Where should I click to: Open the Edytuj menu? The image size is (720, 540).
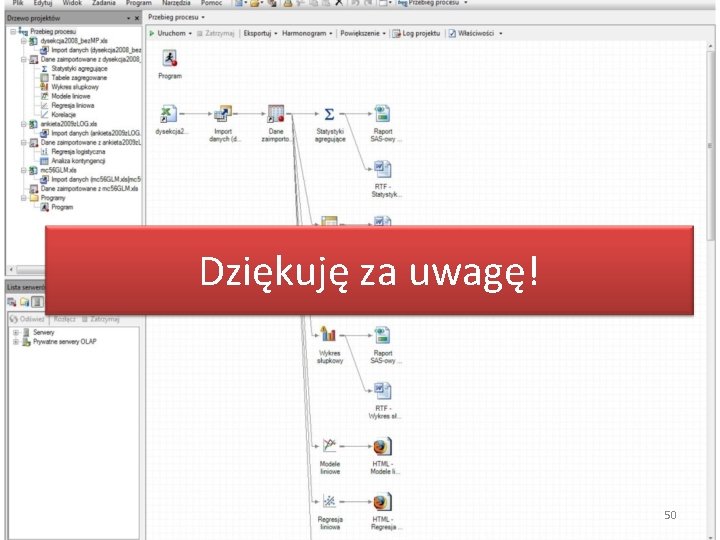pyautogui.click(x=43, y=3)
